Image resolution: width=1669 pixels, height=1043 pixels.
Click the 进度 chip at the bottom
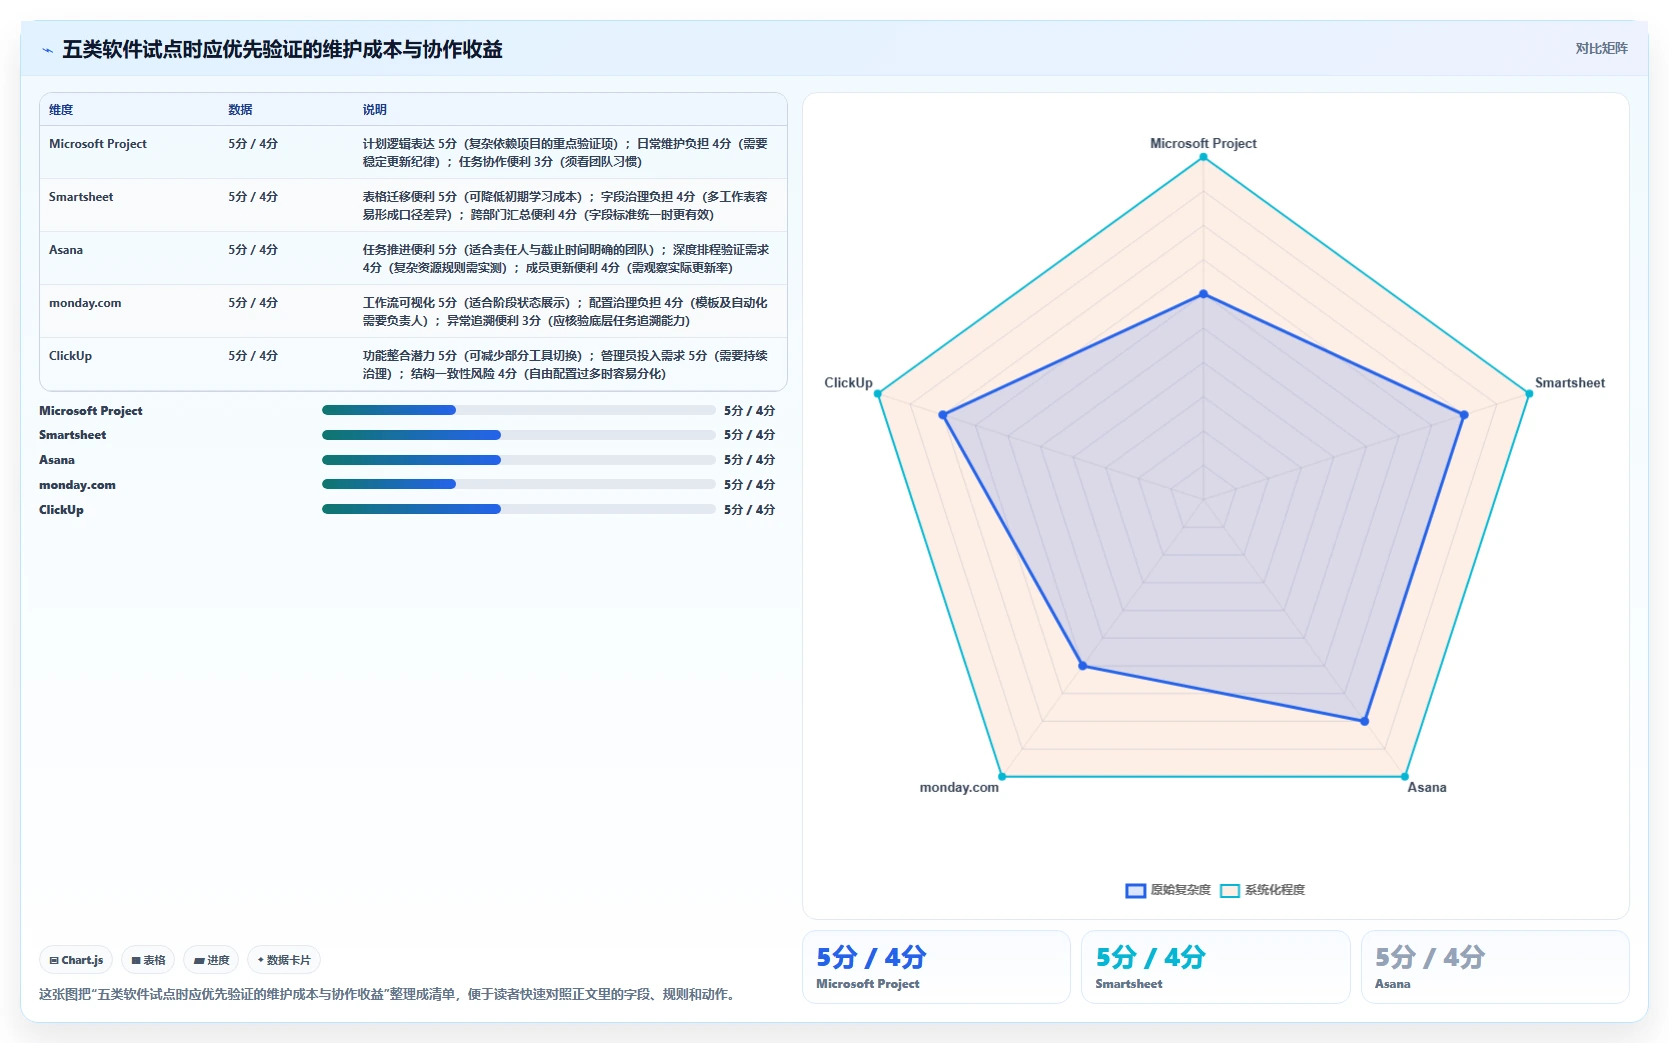(x=211, y=960)
